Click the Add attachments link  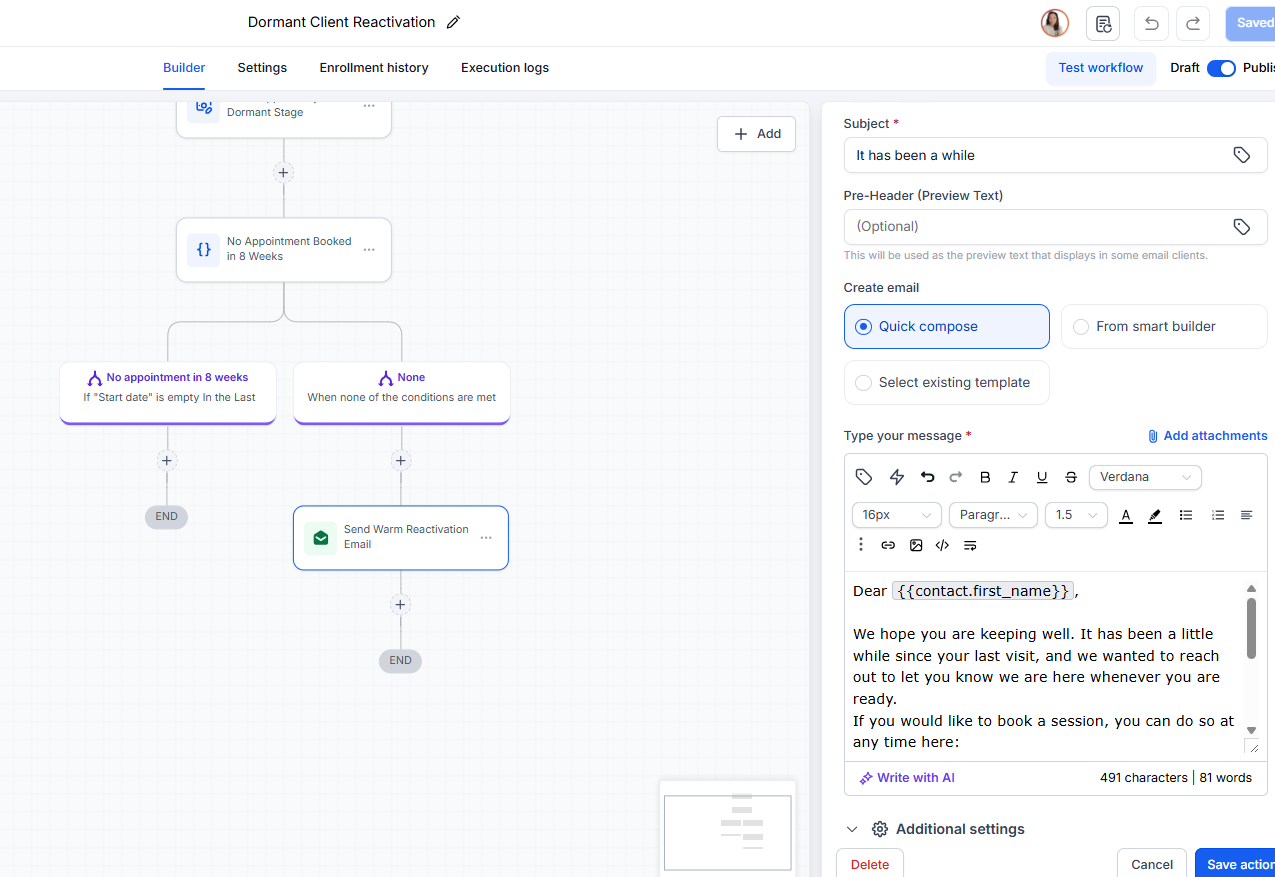coord(1207,436)
